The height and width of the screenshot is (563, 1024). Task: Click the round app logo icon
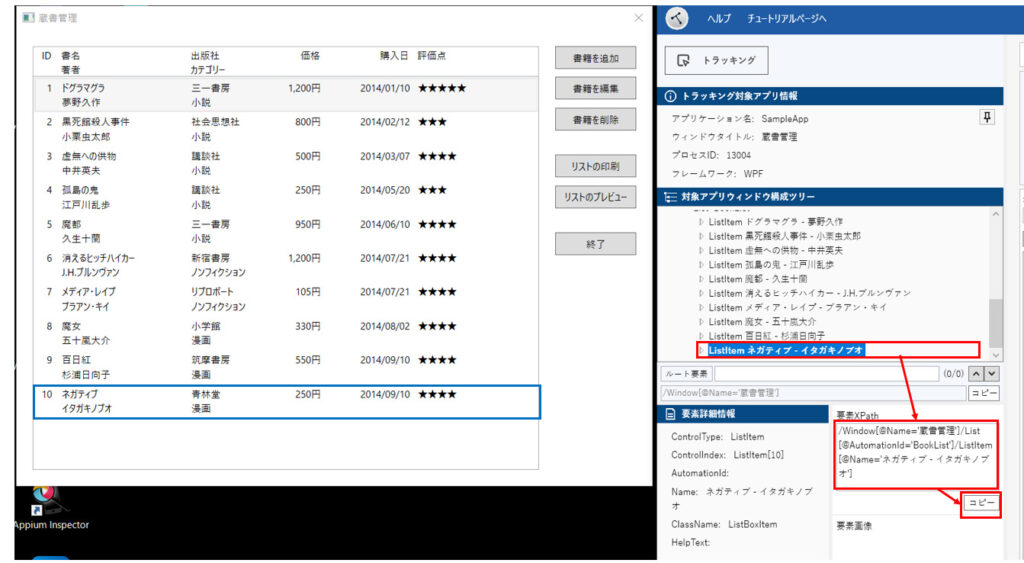pyautogui.click(x=679, y=19)
